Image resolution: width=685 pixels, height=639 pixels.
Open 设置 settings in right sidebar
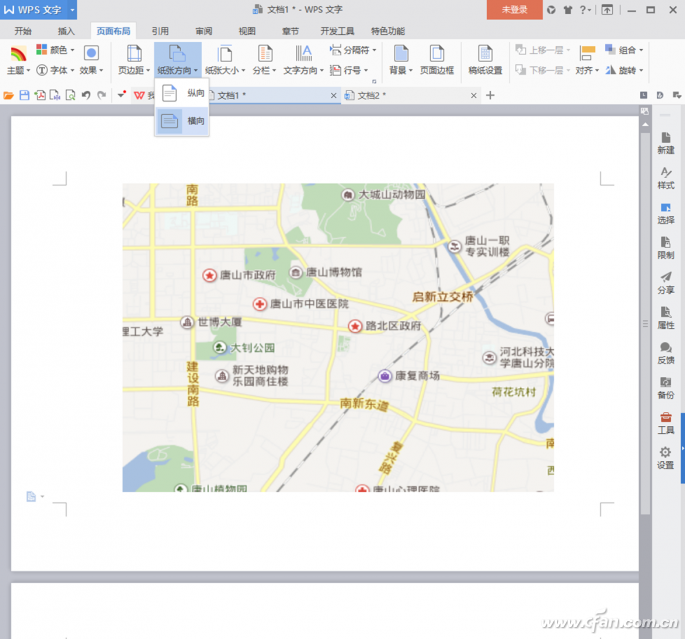pyautogui.click(x=665, y=457)
